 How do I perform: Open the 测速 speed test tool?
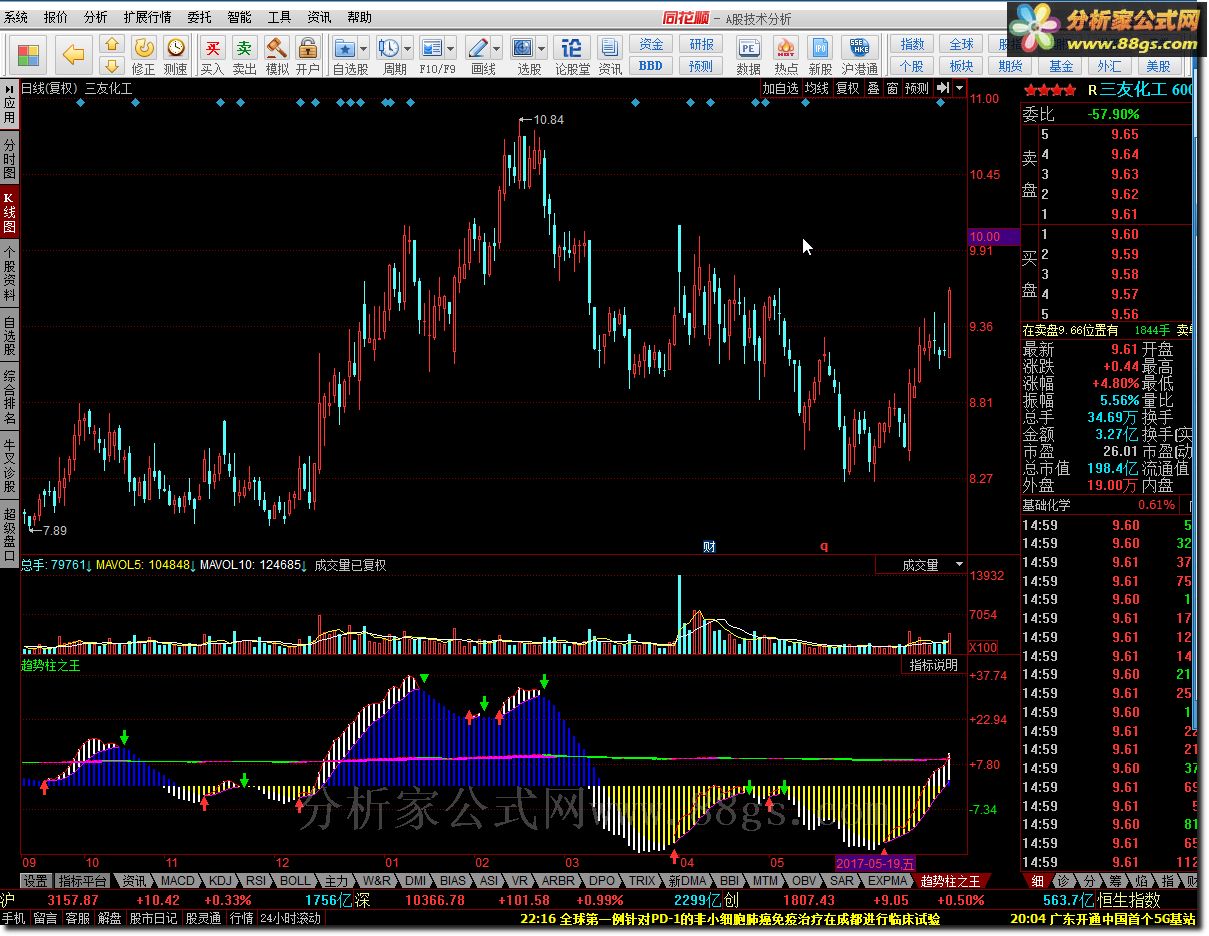[176, 55]
